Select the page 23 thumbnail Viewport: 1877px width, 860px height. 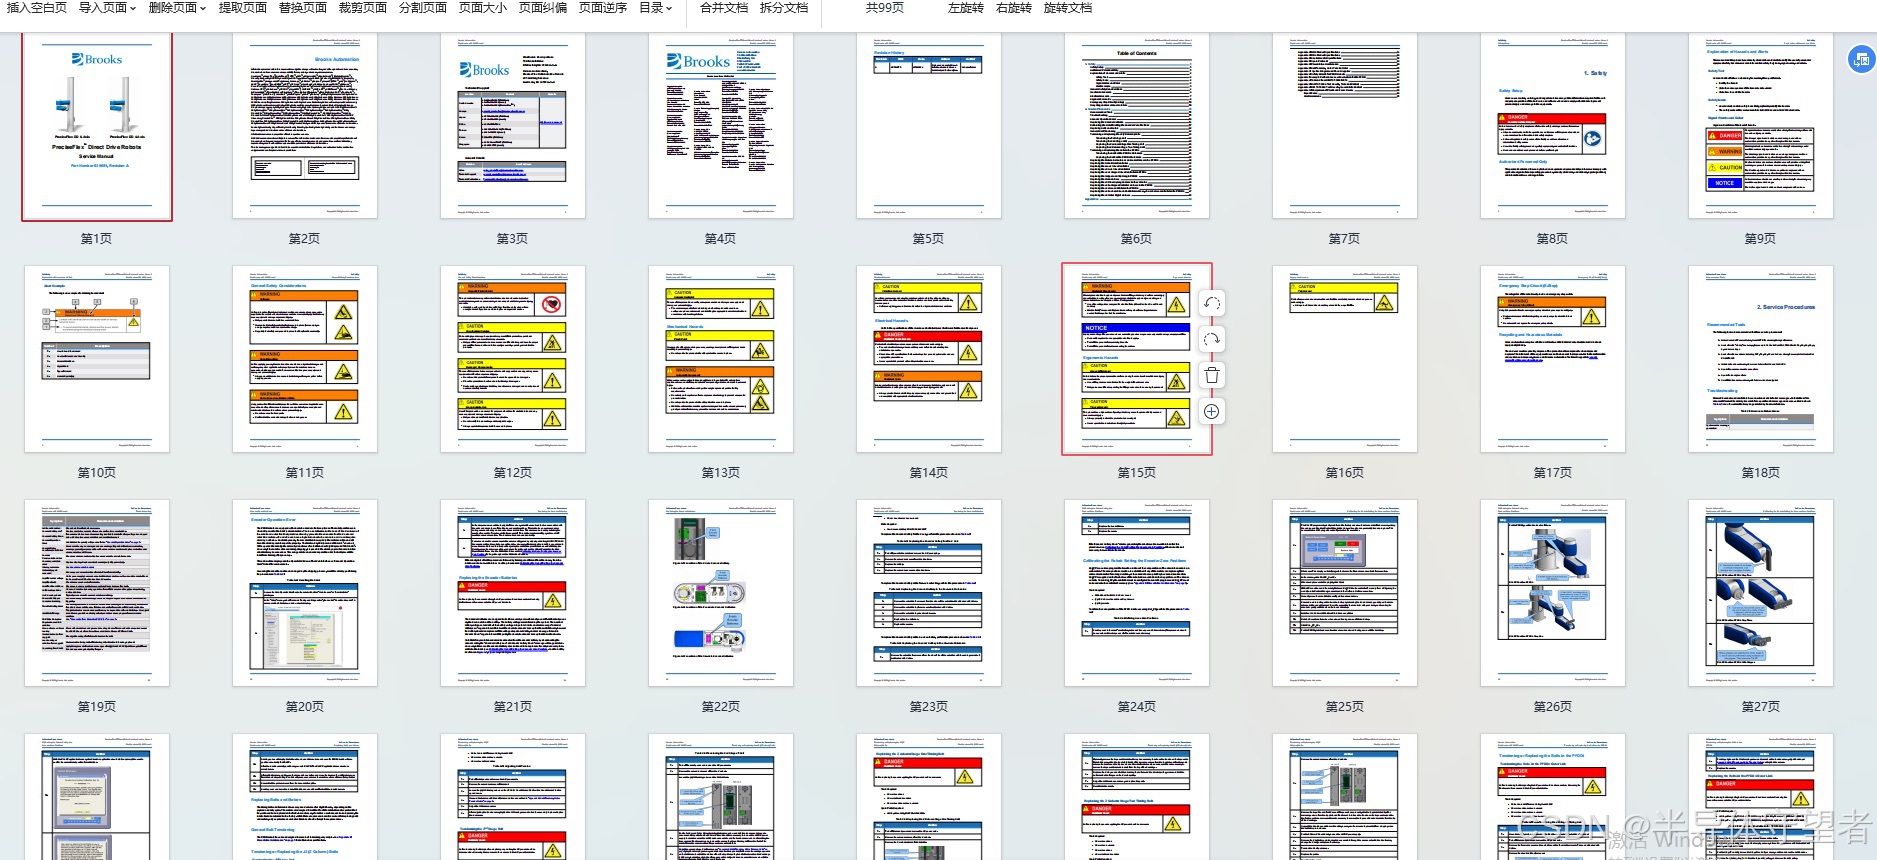[x=929, y=593]
